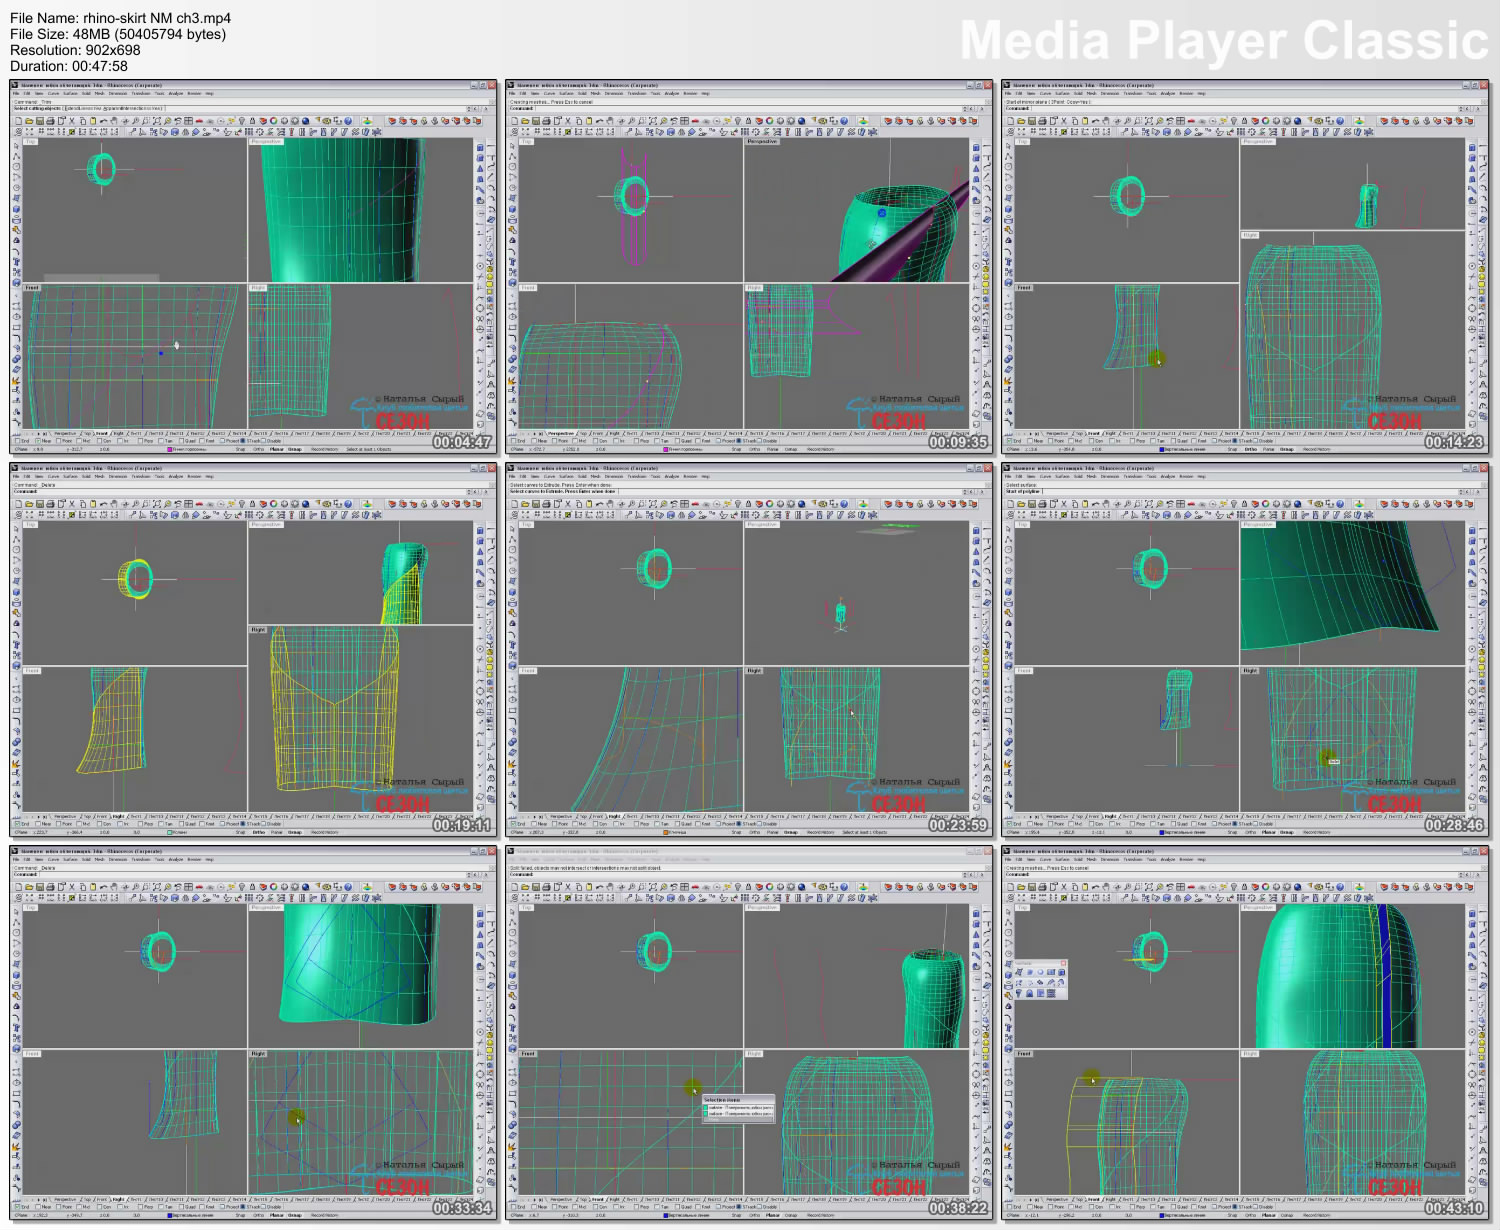This screenshot has height=1230, width=1500.
Task: Open the Front viewport title in the 00:04:47 frame
Action: [31, 288]
